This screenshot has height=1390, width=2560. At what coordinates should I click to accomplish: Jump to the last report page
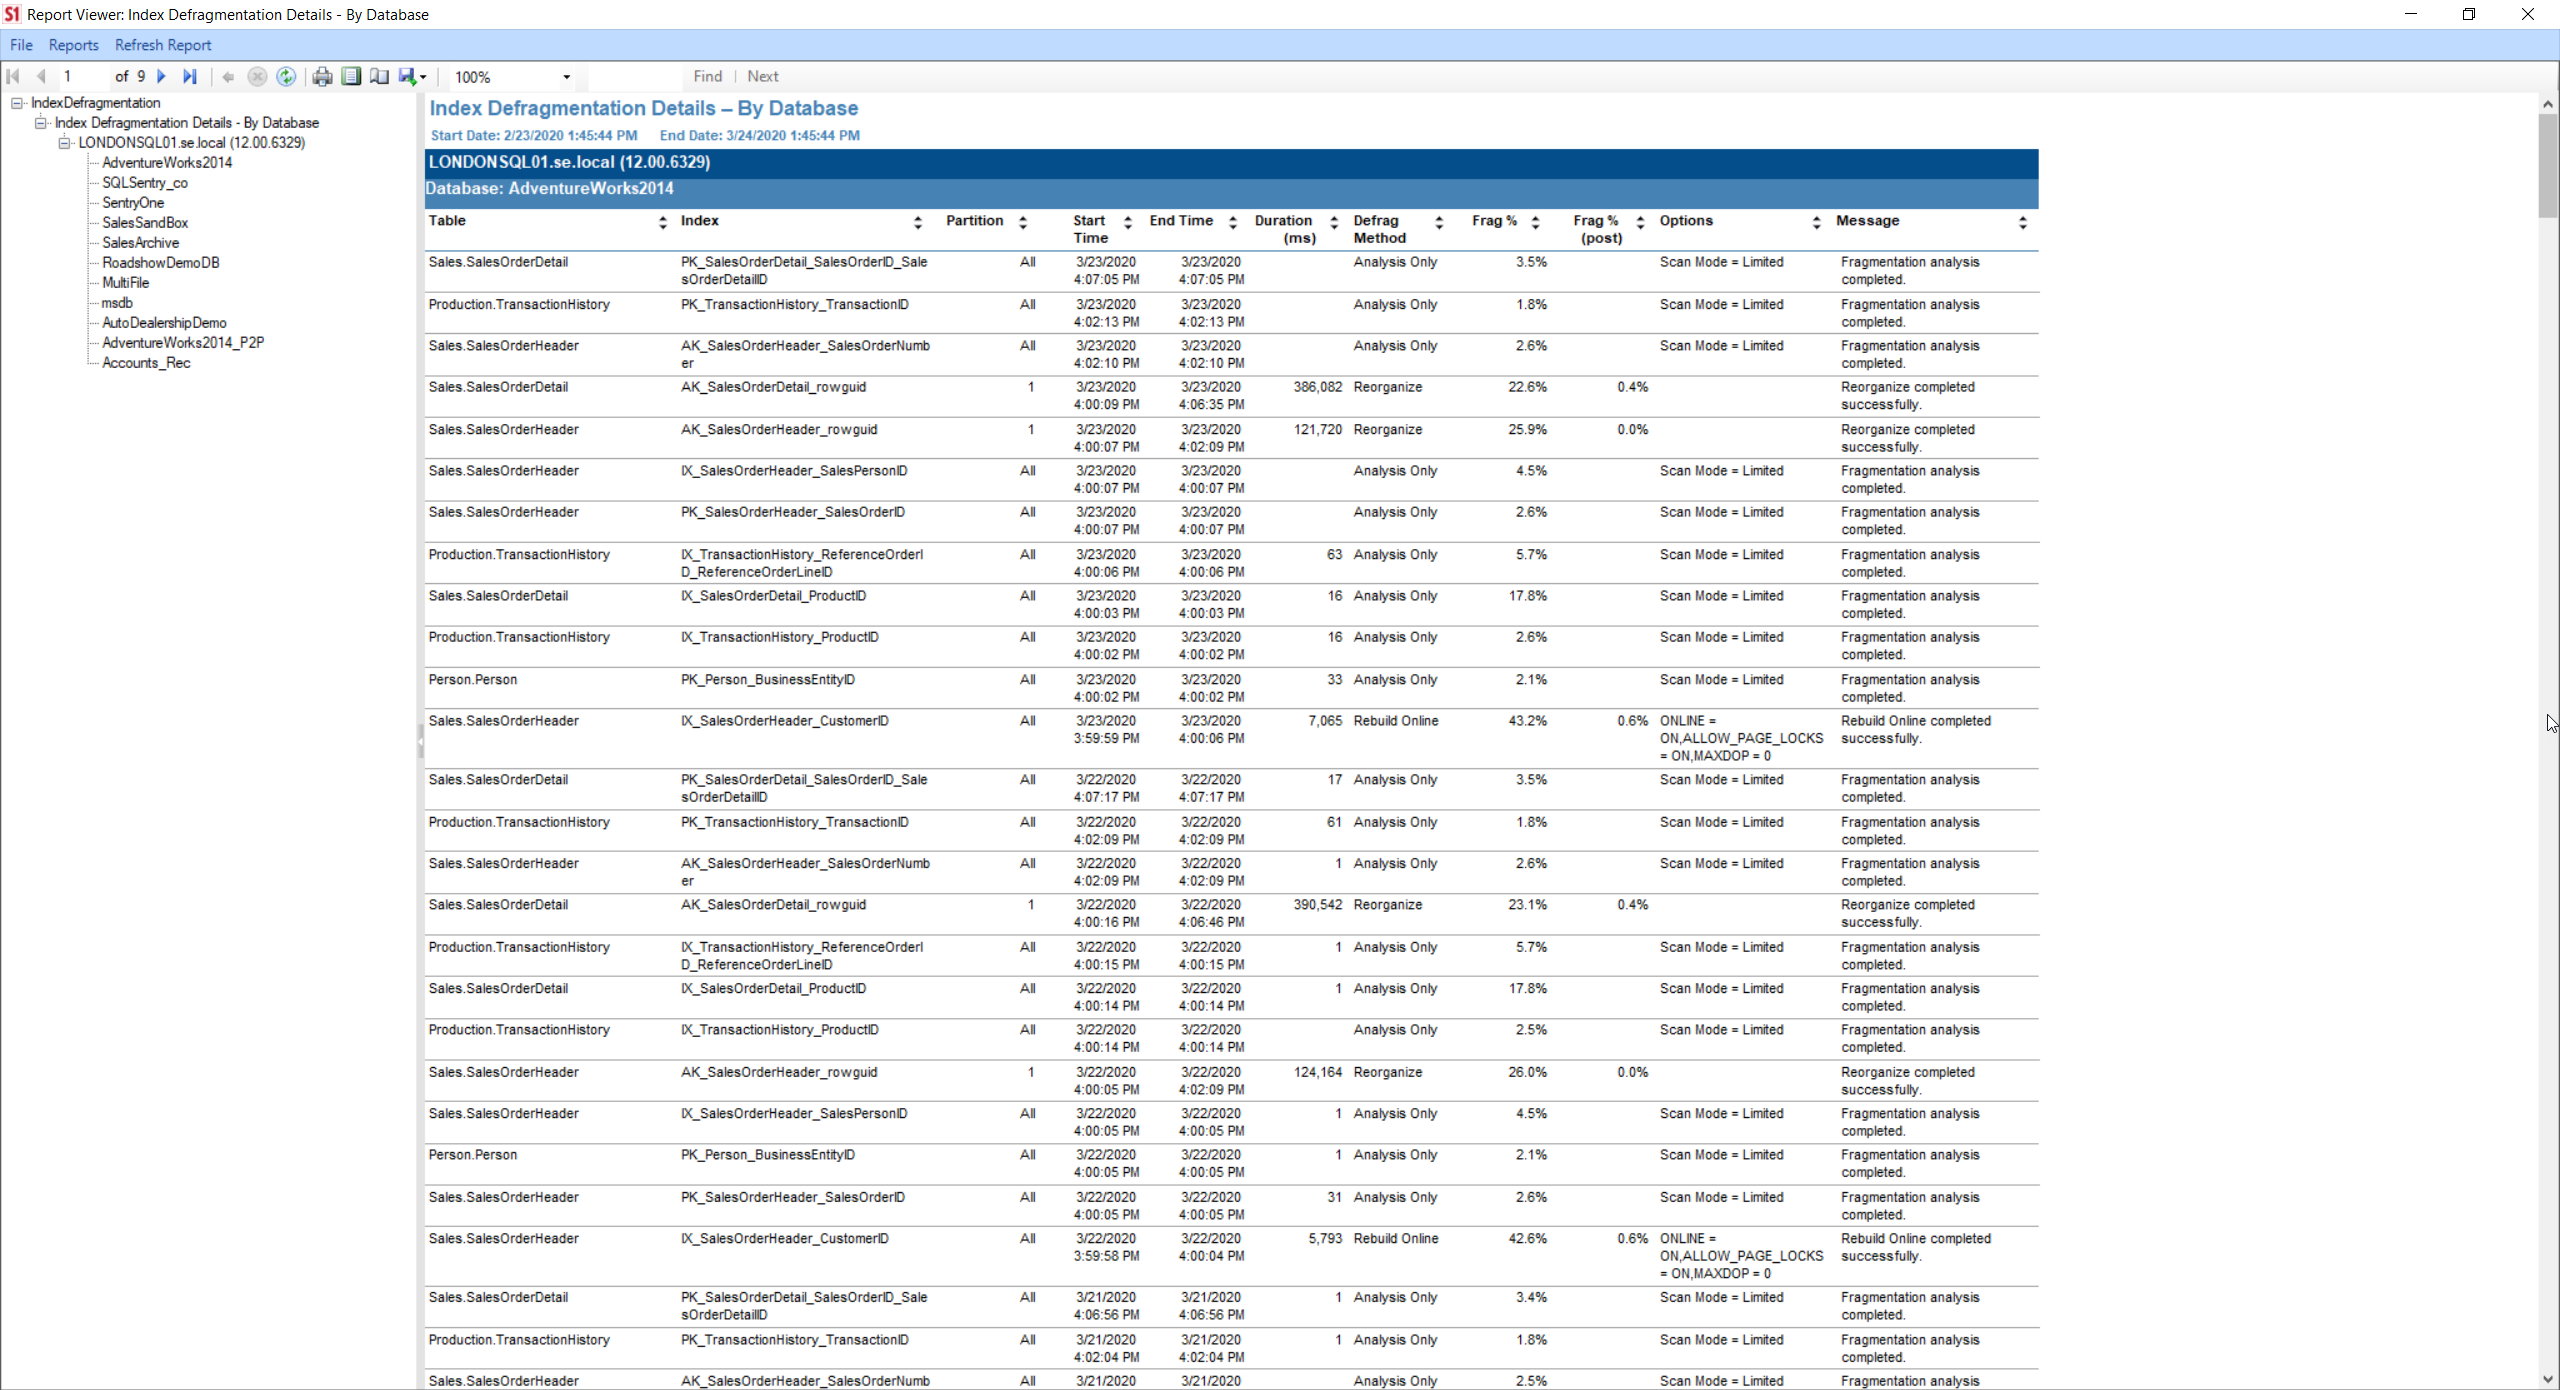tap(190, 76)
